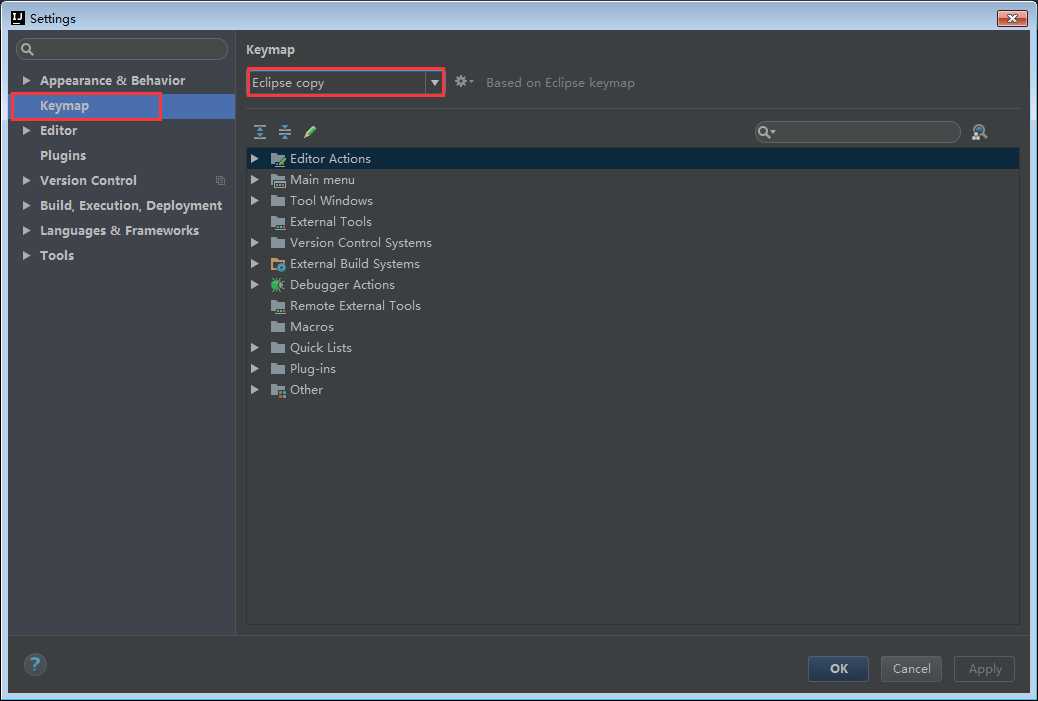The image size is (1038, 701).
Task: Select the Remote External Tools row label
Action: pyautogui.click(x=355, y=306)
